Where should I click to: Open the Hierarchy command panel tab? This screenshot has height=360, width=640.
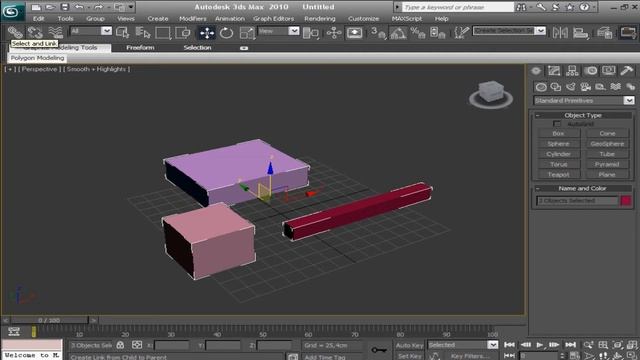click(x=572, y=71)
